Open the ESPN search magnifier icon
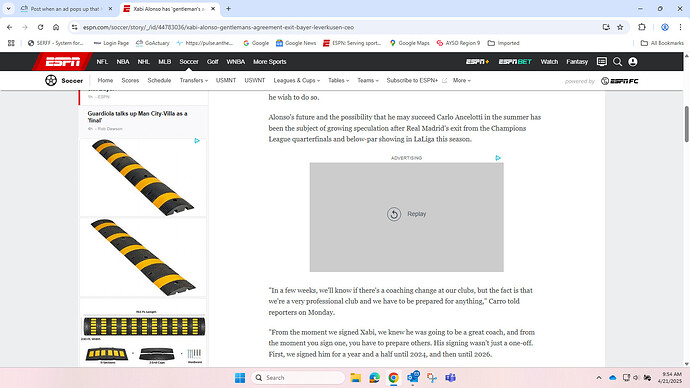Viewport: 690px width, 388px height. click(x=617, y=62)
